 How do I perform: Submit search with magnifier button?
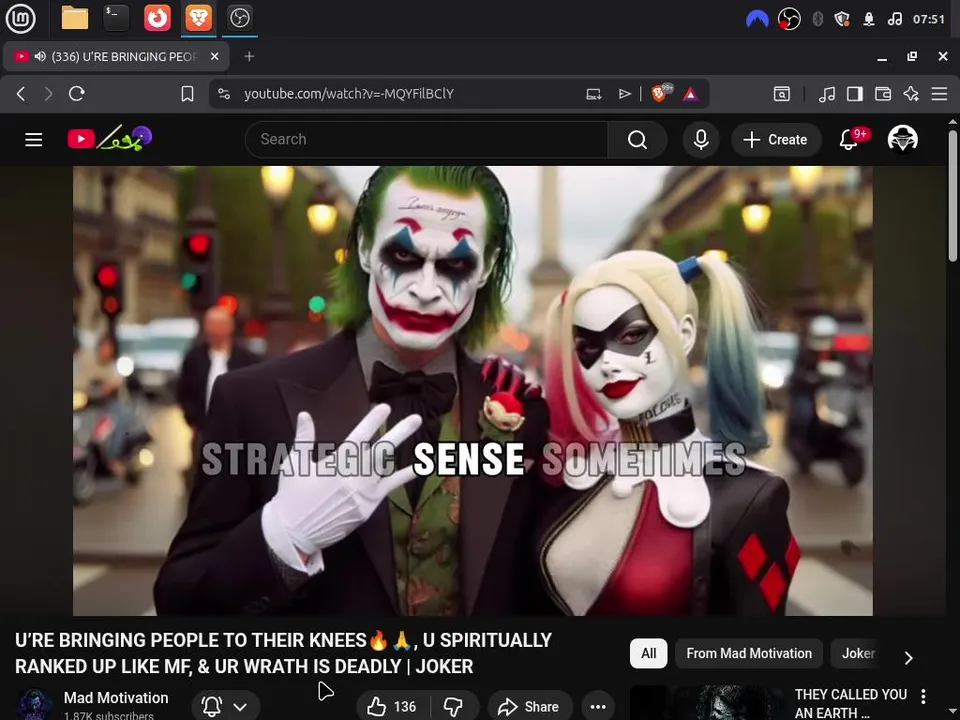(x=637, y=140)
